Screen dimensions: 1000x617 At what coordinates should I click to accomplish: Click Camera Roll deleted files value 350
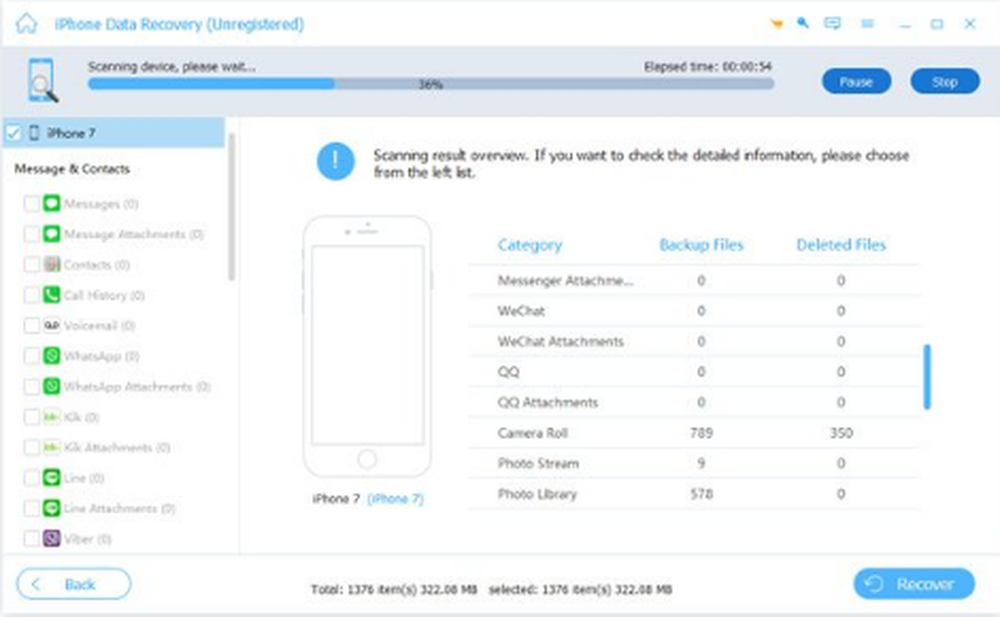click(841, 433)
